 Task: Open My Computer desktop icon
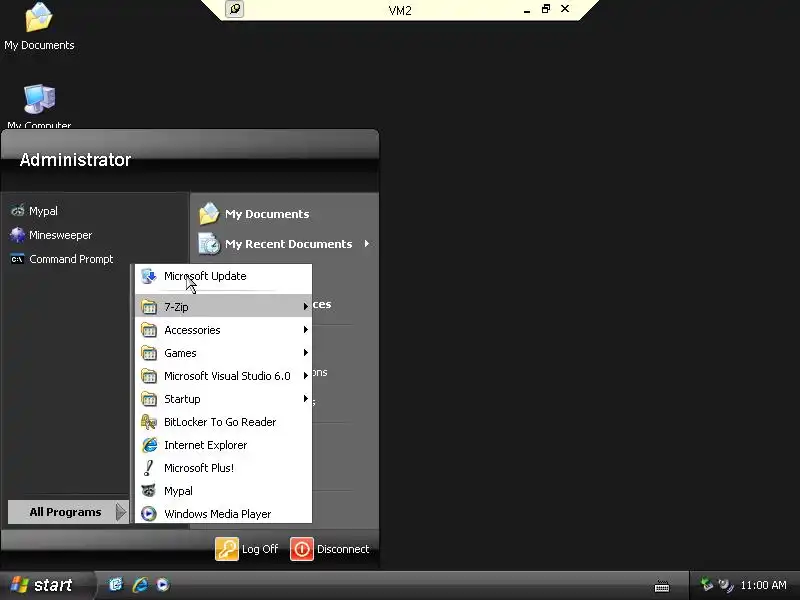[x=39, y=106]
